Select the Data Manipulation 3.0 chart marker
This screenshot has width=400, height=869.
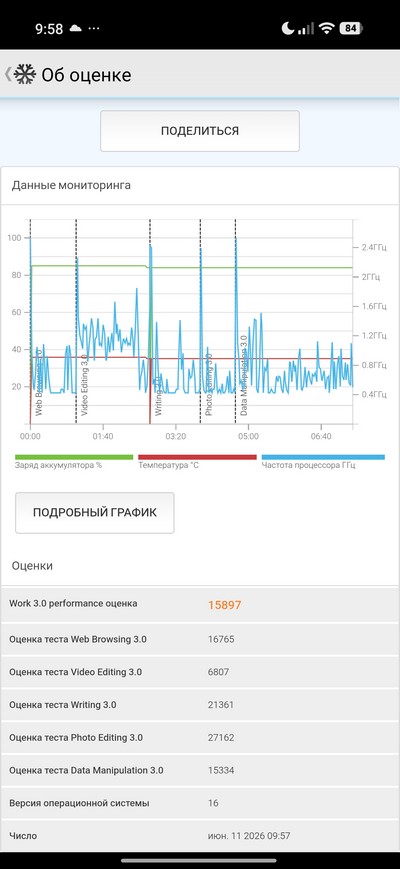(x=244, y=375)
